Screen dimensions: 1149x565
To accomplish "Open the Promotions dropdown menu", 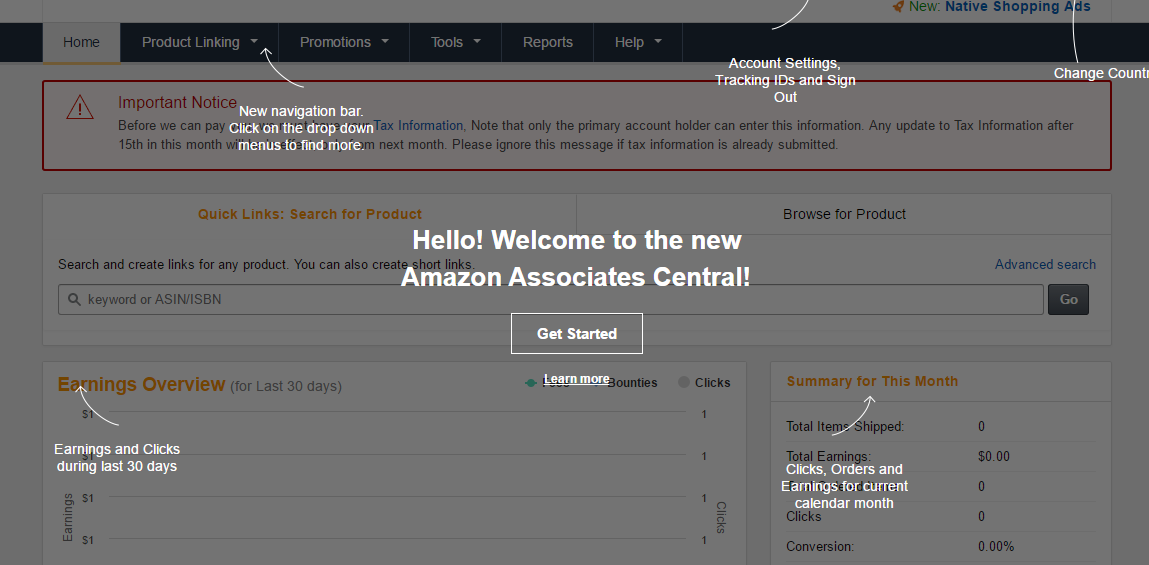I will [x=344, y=43].
